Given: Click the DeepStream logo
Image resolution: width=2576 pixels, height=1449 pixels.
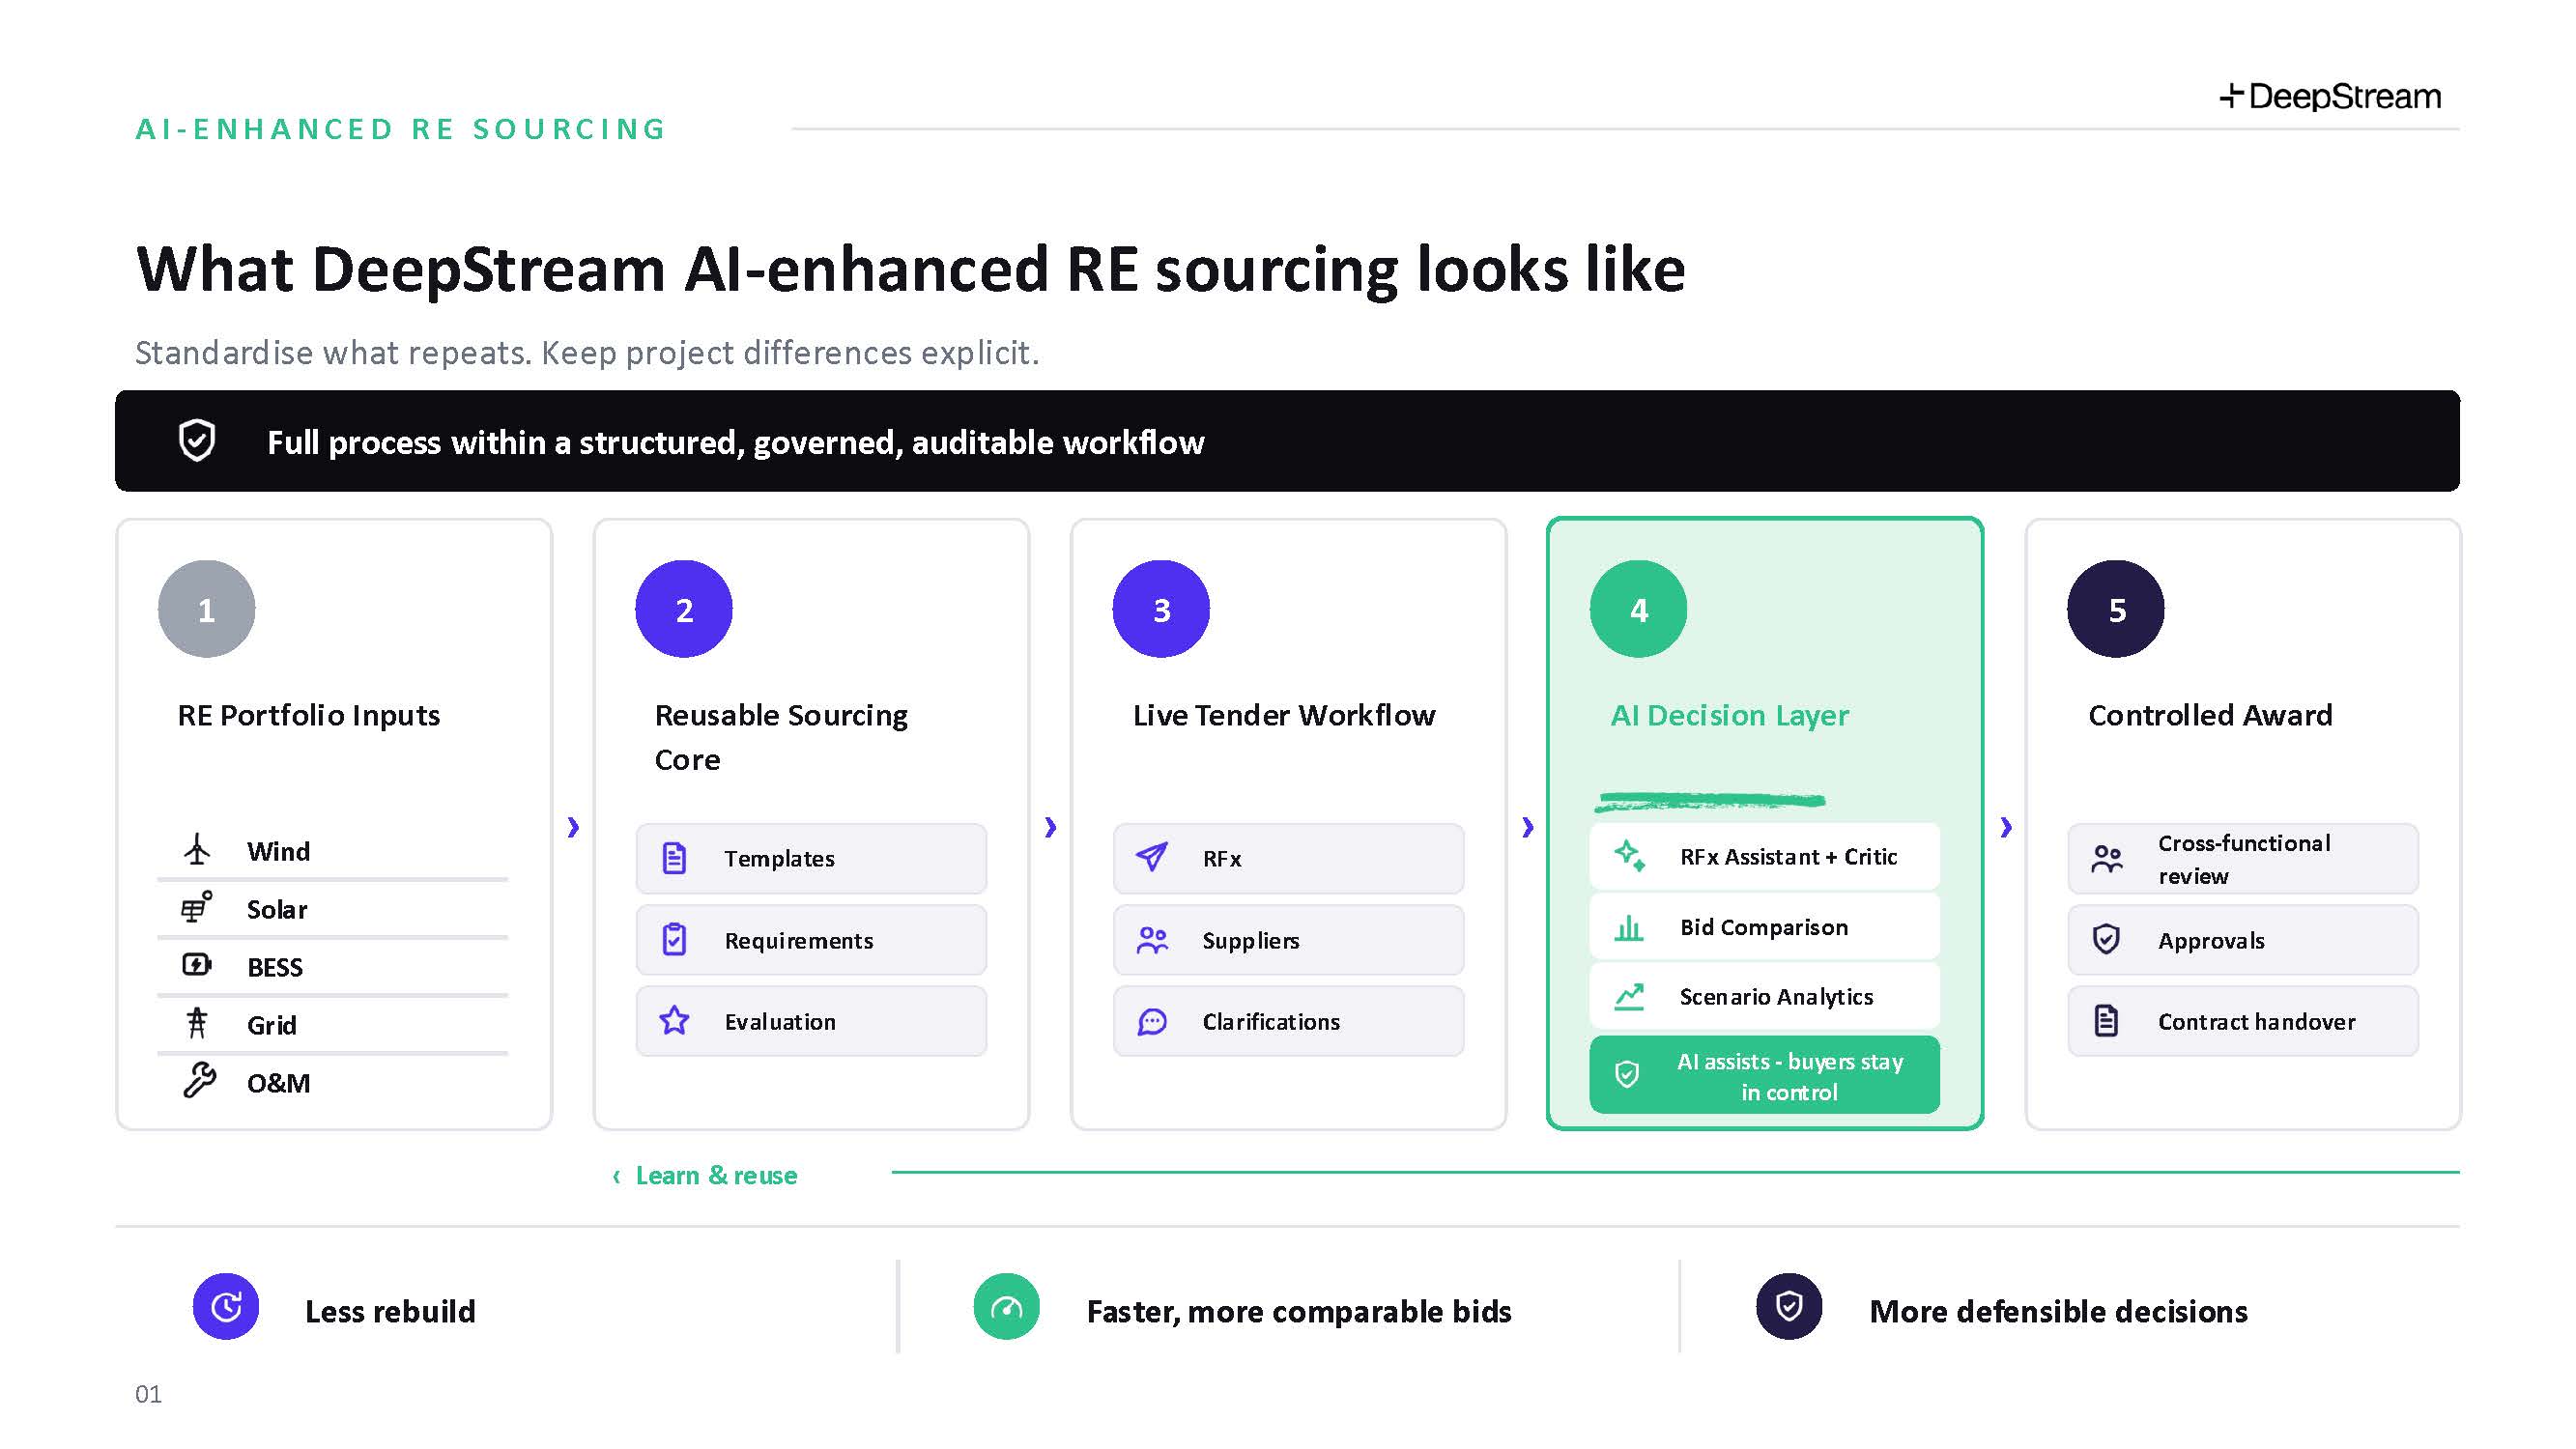Looking at the screenshot, I should coord(2330,96).
